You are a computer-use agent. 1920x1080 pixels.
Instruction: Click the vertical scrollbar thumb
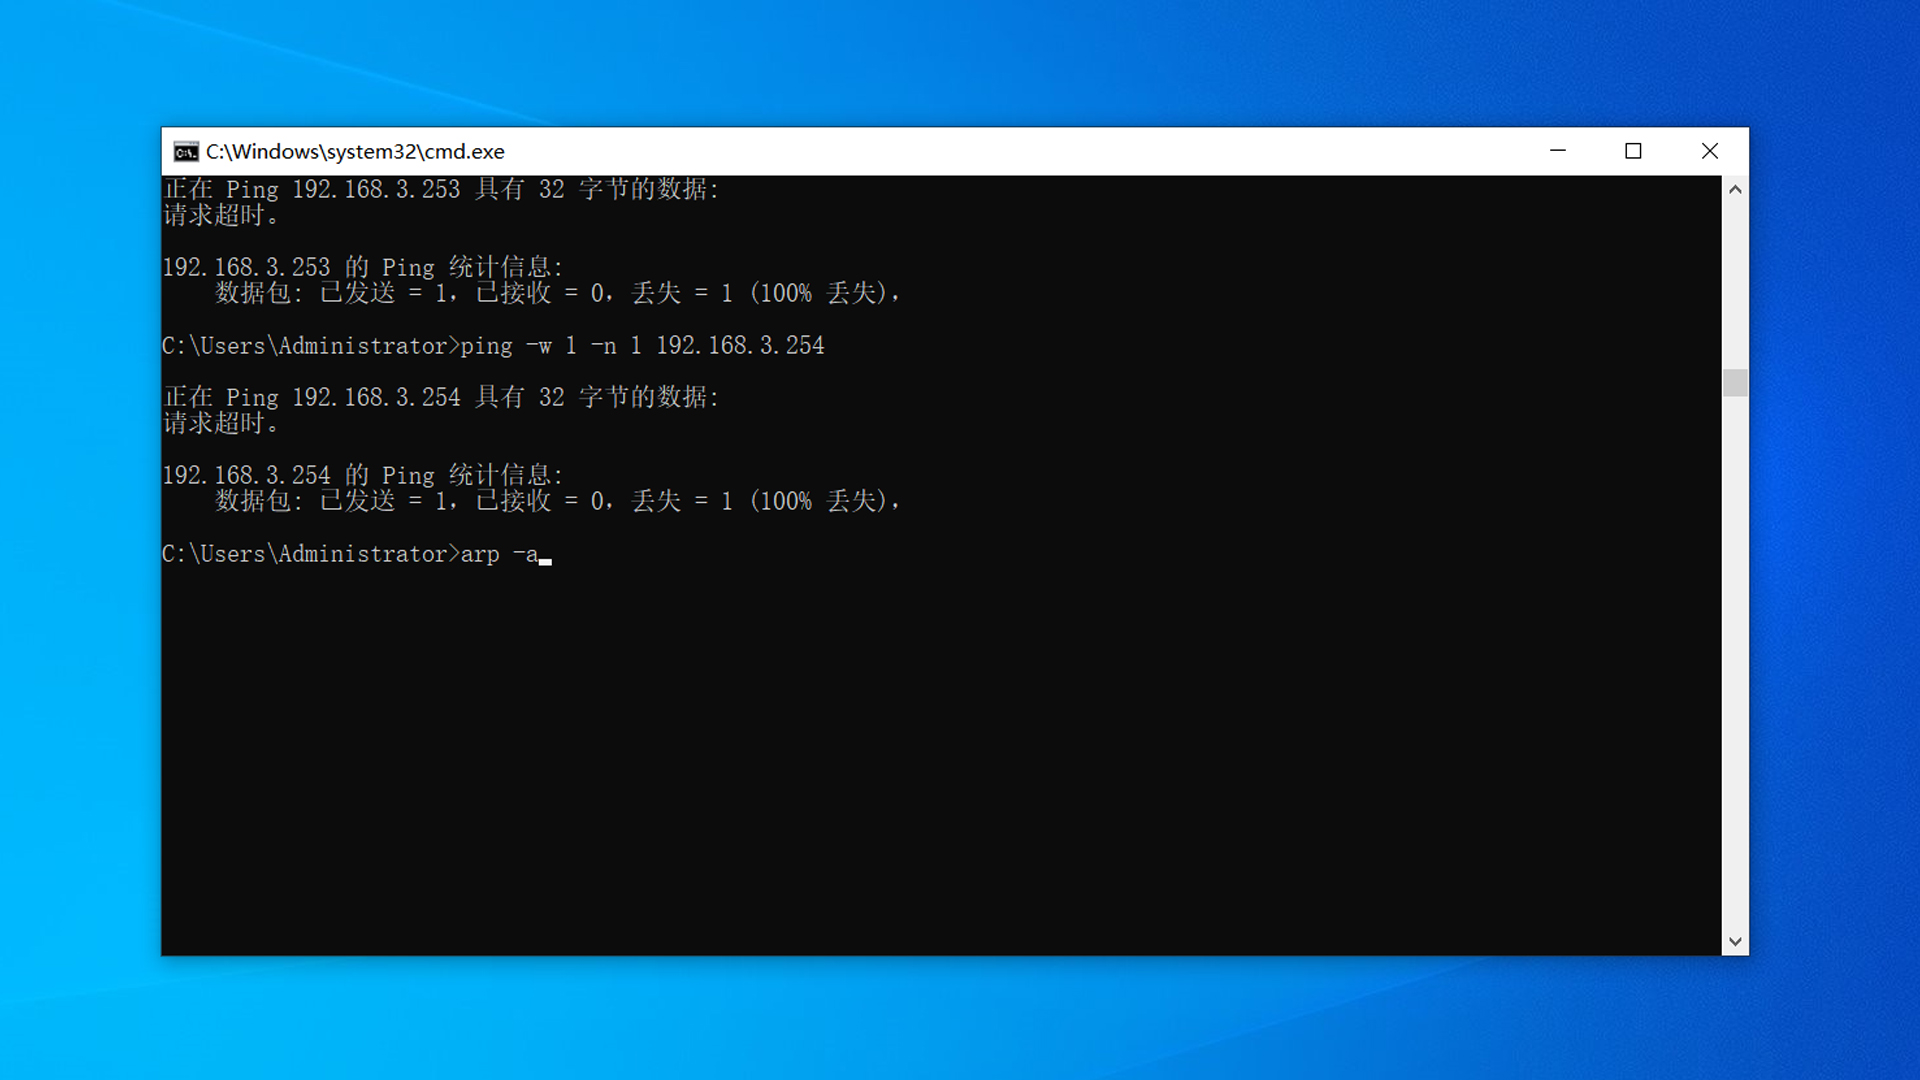(x=1735, y=383)
